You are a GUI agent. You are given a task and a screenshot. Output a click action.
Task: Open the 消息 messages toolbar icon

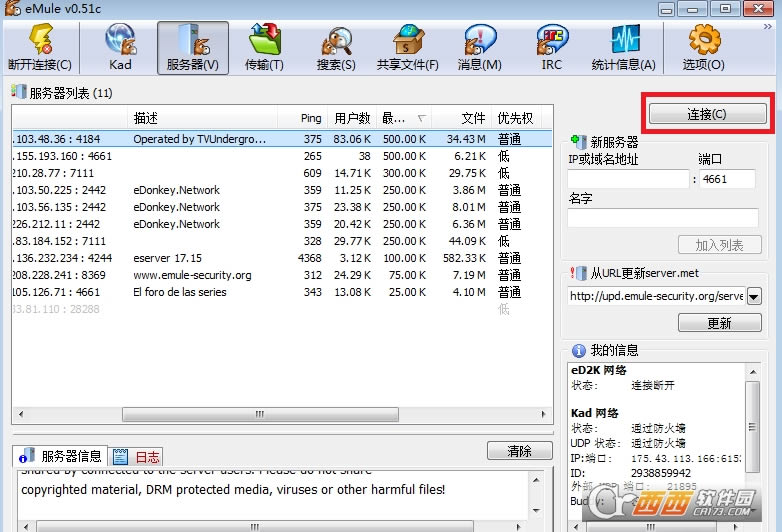pos(479,47)
